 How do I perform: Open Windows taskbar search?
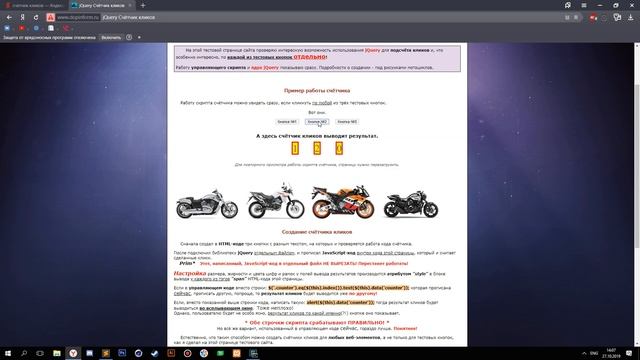tap(24, 353)
